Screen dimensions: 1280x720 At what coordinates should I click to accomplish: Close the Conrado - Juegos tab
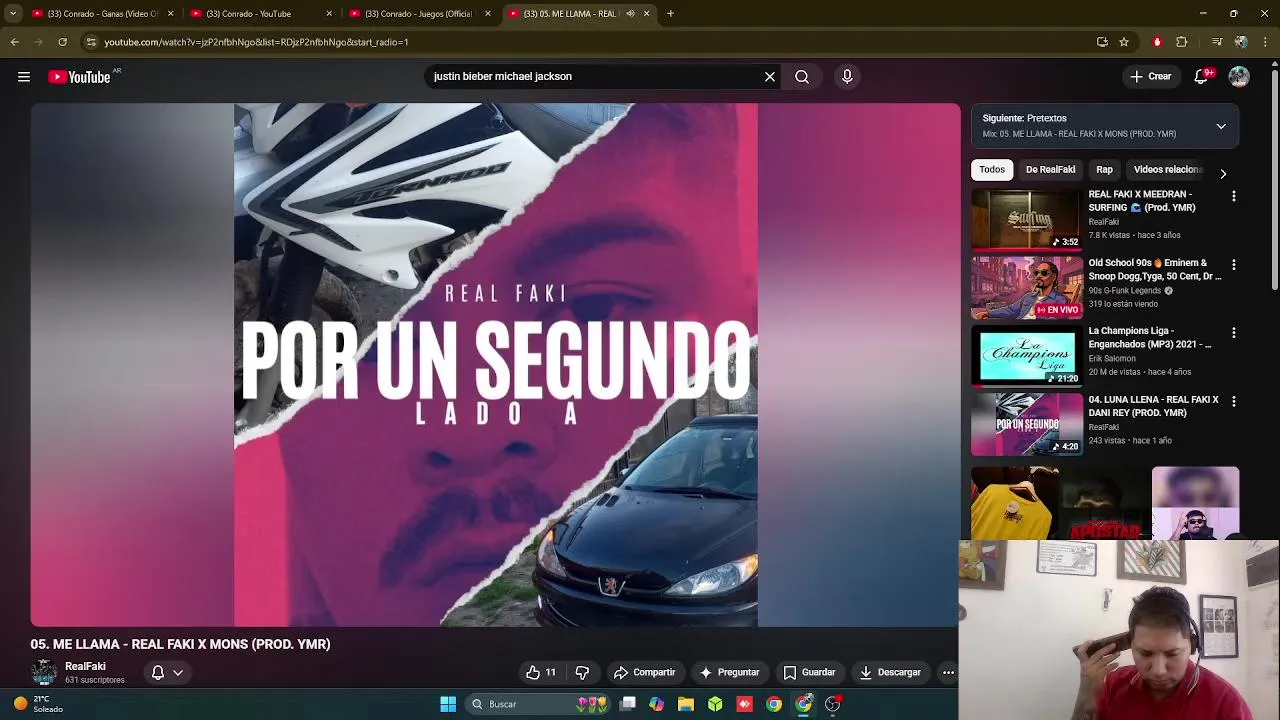click(x=488, y=14)
